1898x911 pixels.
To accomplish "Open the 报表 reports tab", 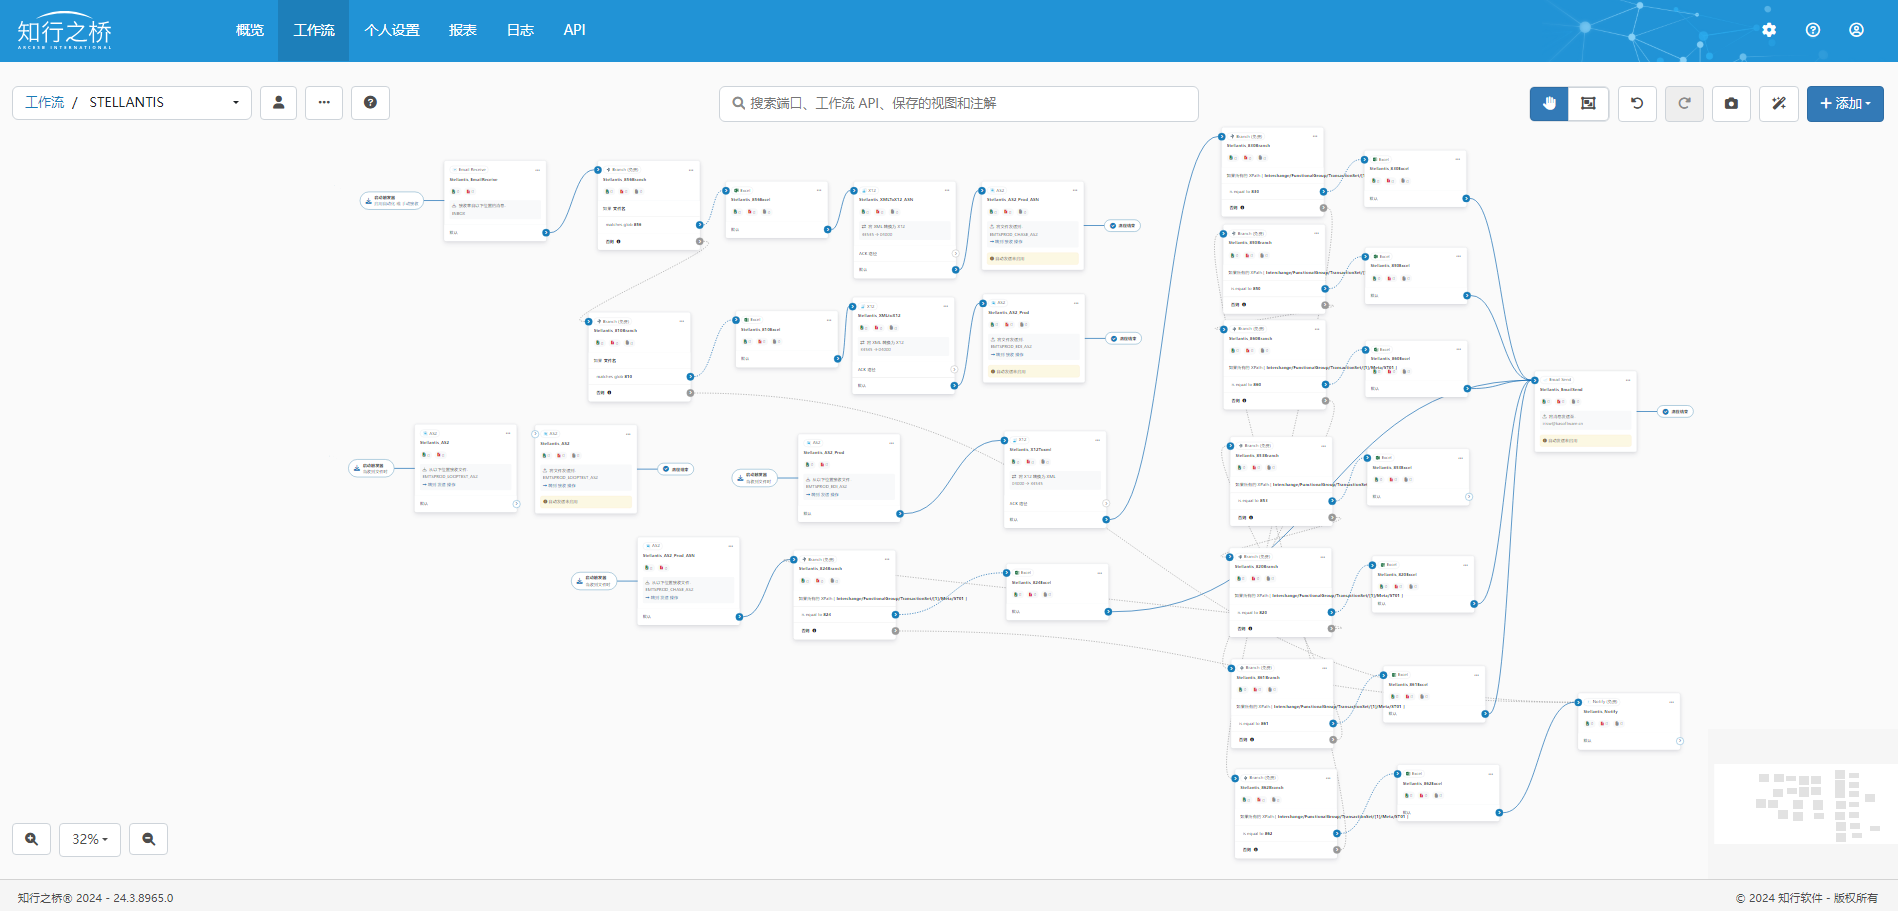I will (463, 30).
